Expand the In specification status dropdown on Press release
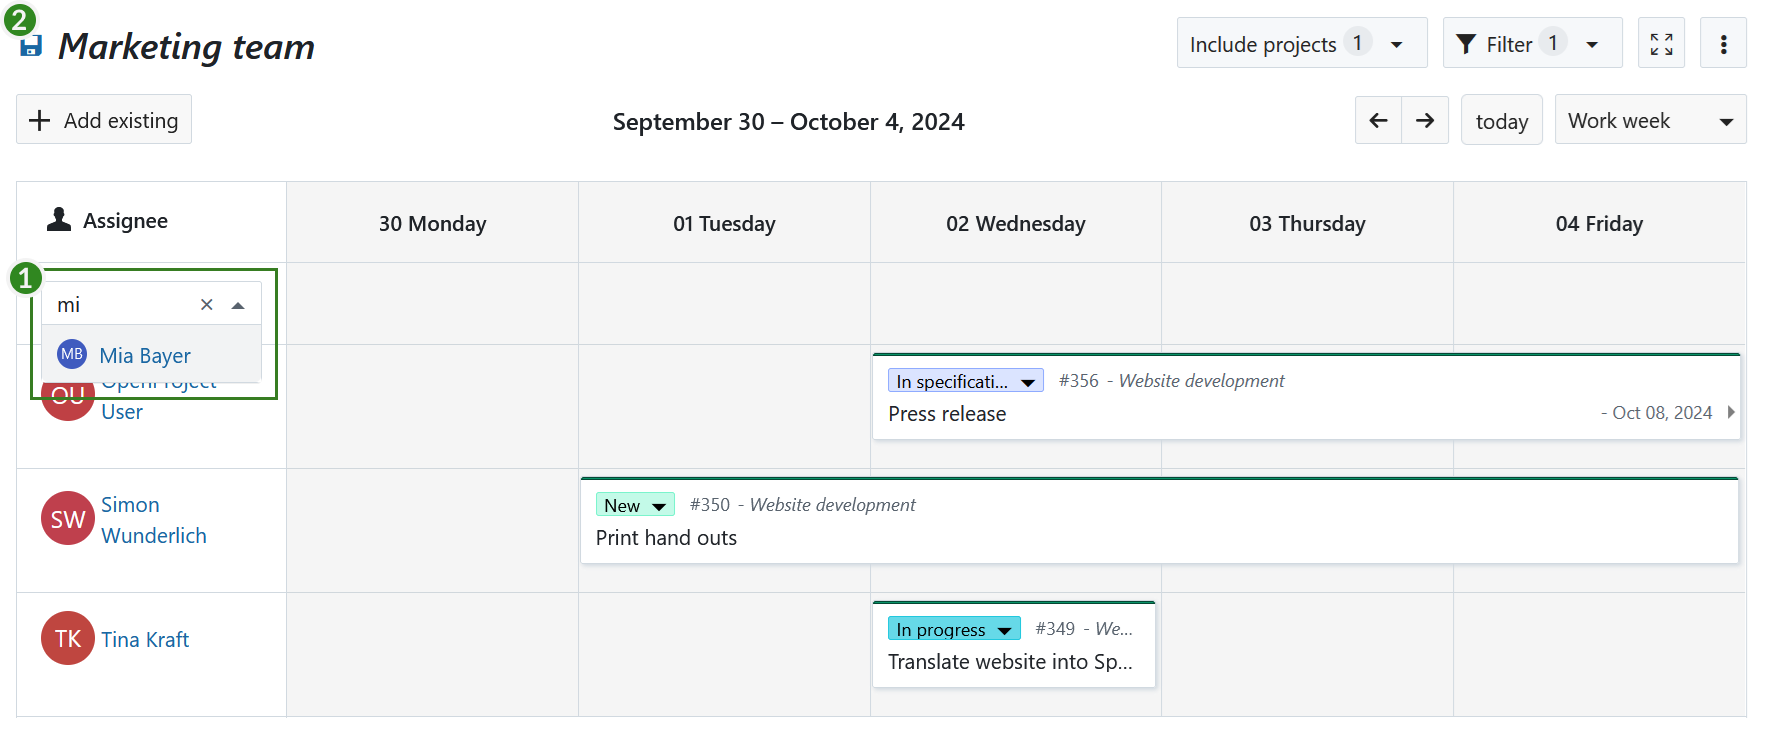This screenshot has width=1768, height=733. tap(1028, 380)
